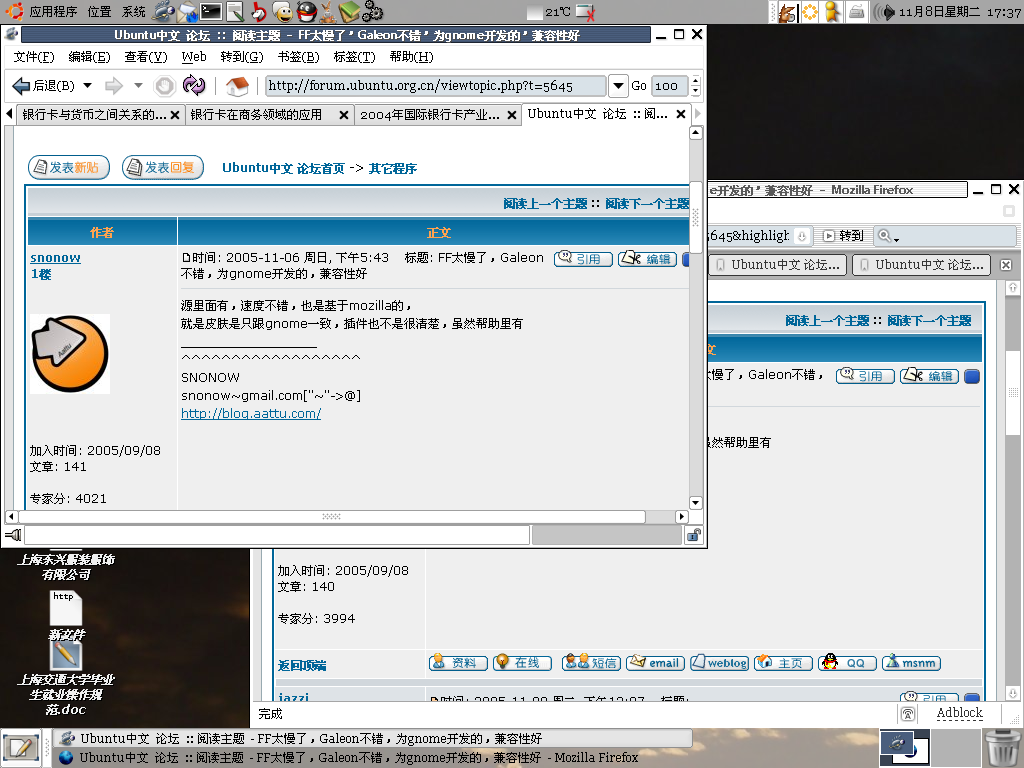
Task: Expand the URL address history dropdown
Action: click(618, 86)
